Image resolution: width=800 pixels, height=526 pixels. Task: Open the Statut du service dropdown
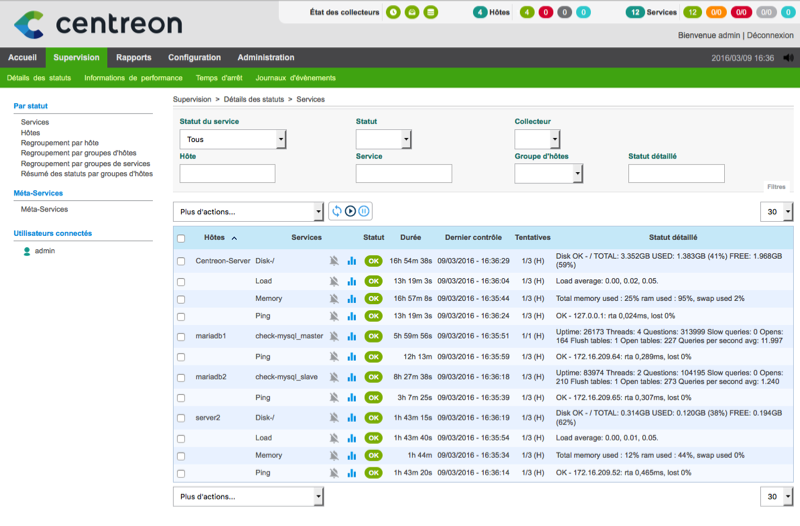point(233,140)
